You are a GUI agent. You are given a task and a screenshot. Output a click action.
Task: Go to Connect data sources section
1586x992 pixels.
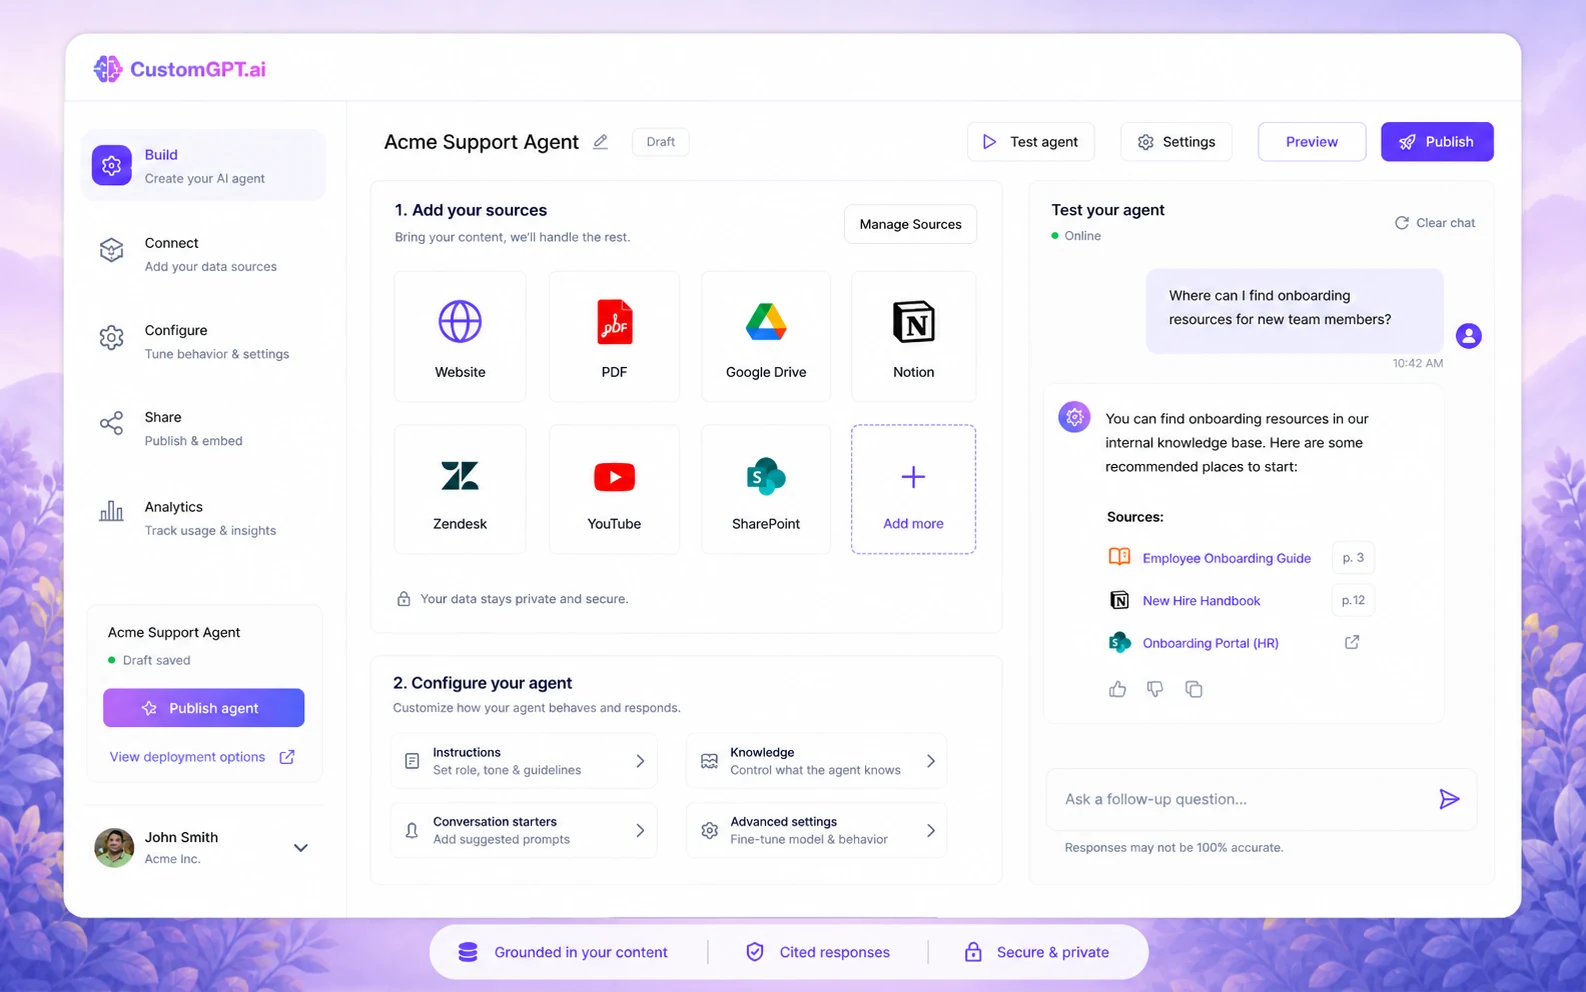(x=203, y=254)
